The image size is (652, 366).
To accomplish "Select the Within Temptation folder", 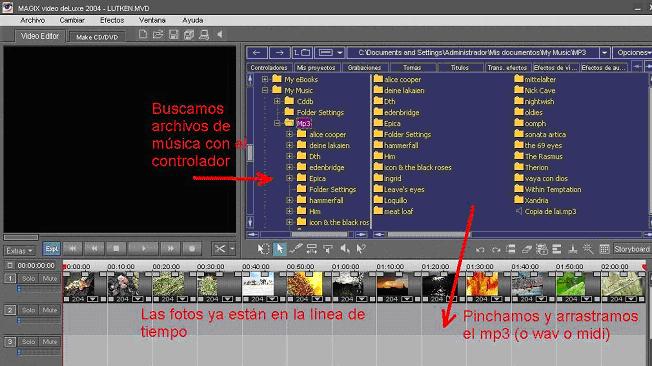I will pyautogui.click(x=553, y=189).
